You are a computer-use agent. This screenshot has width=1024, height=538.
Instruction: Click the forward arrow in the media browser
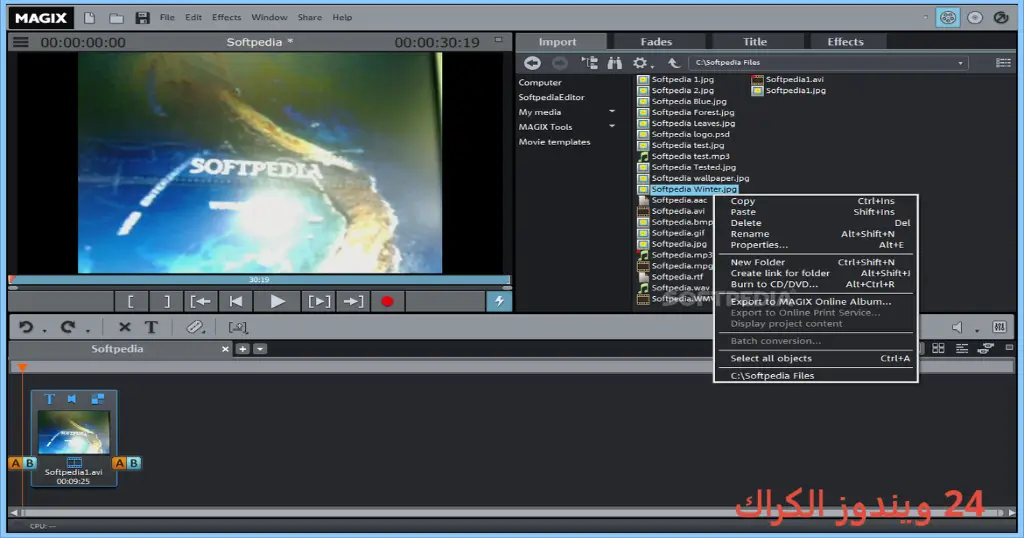pos(560,63)
